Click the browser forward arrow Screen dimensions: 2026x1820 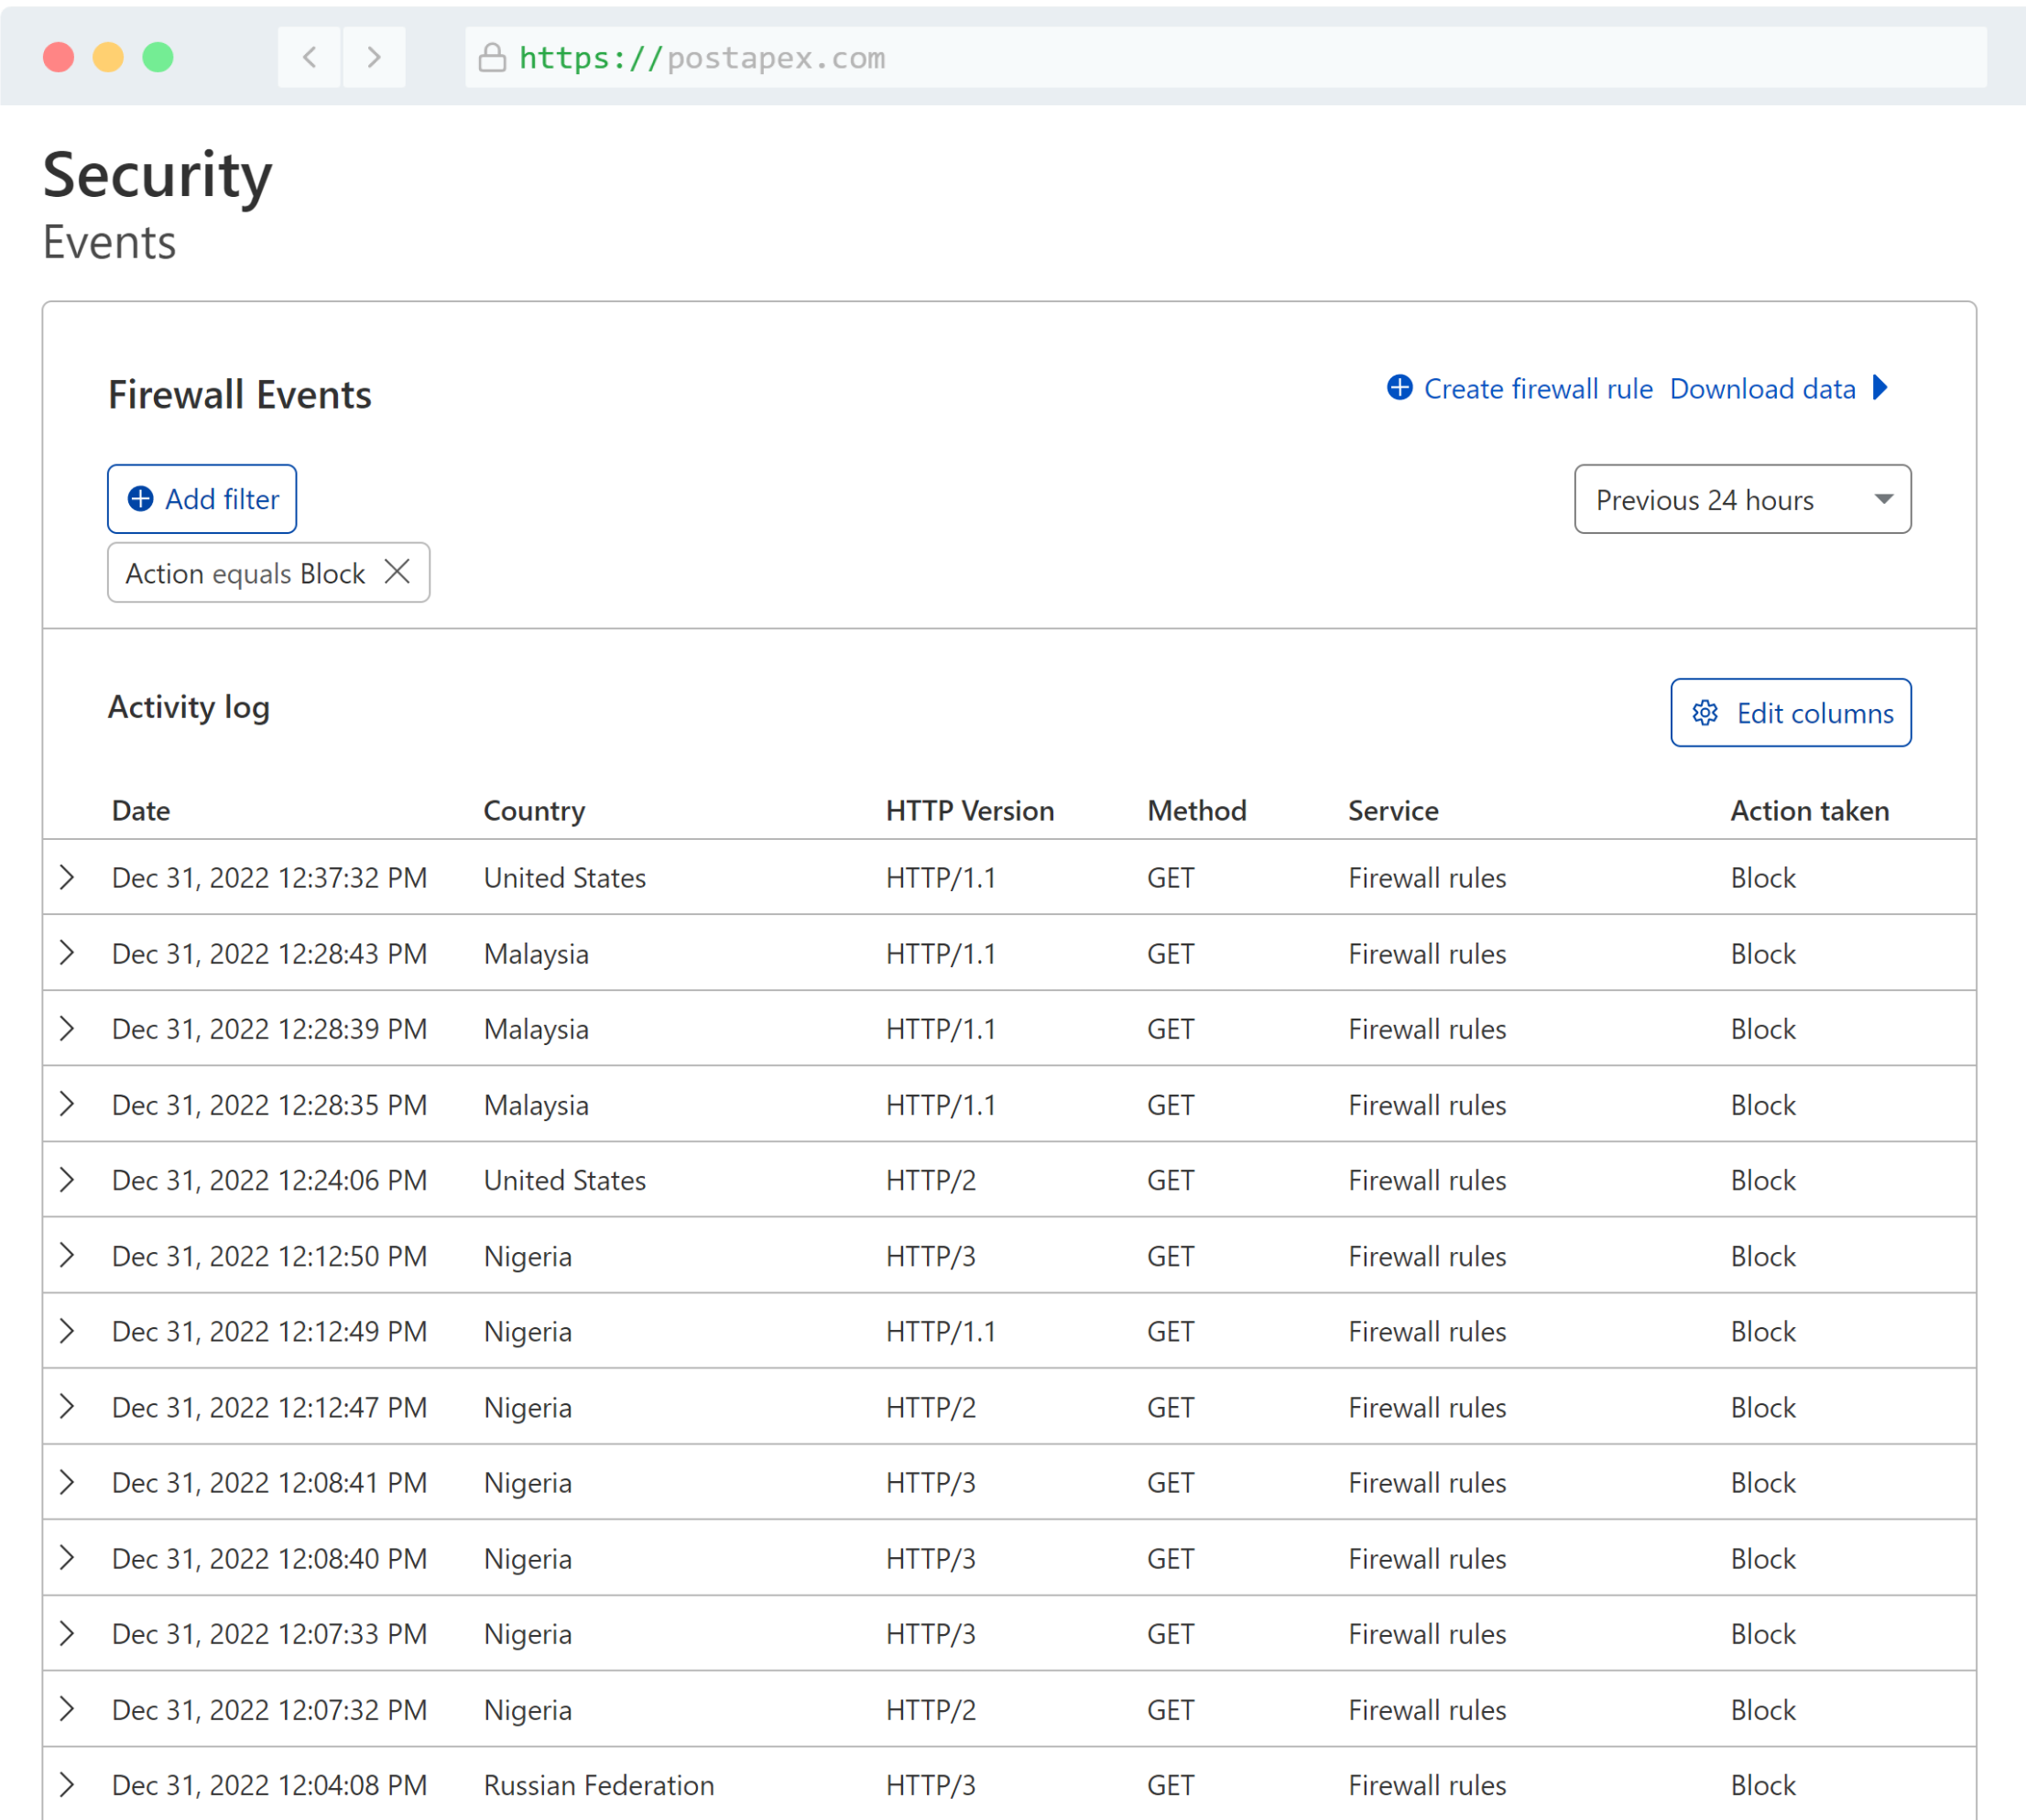(x=374, y=57)
